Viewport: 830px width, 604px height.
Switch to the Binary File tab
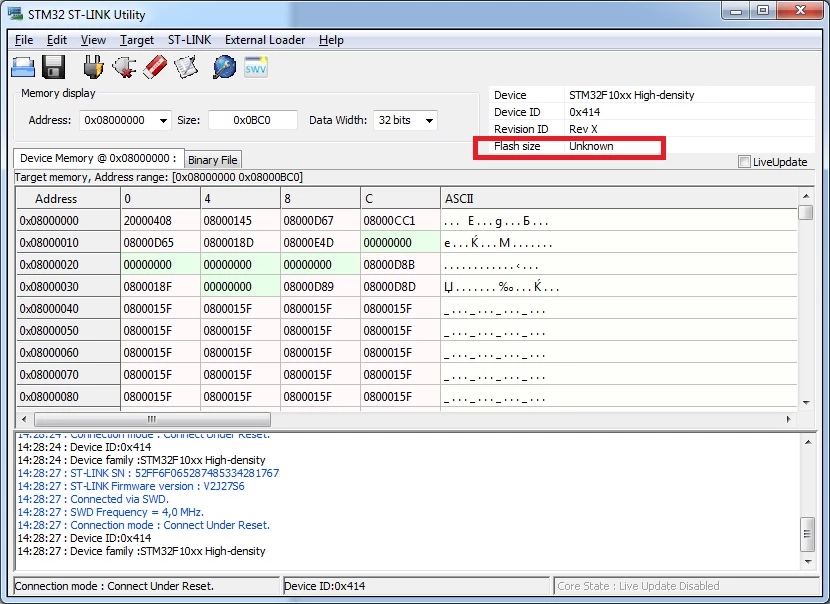point(213,160)
